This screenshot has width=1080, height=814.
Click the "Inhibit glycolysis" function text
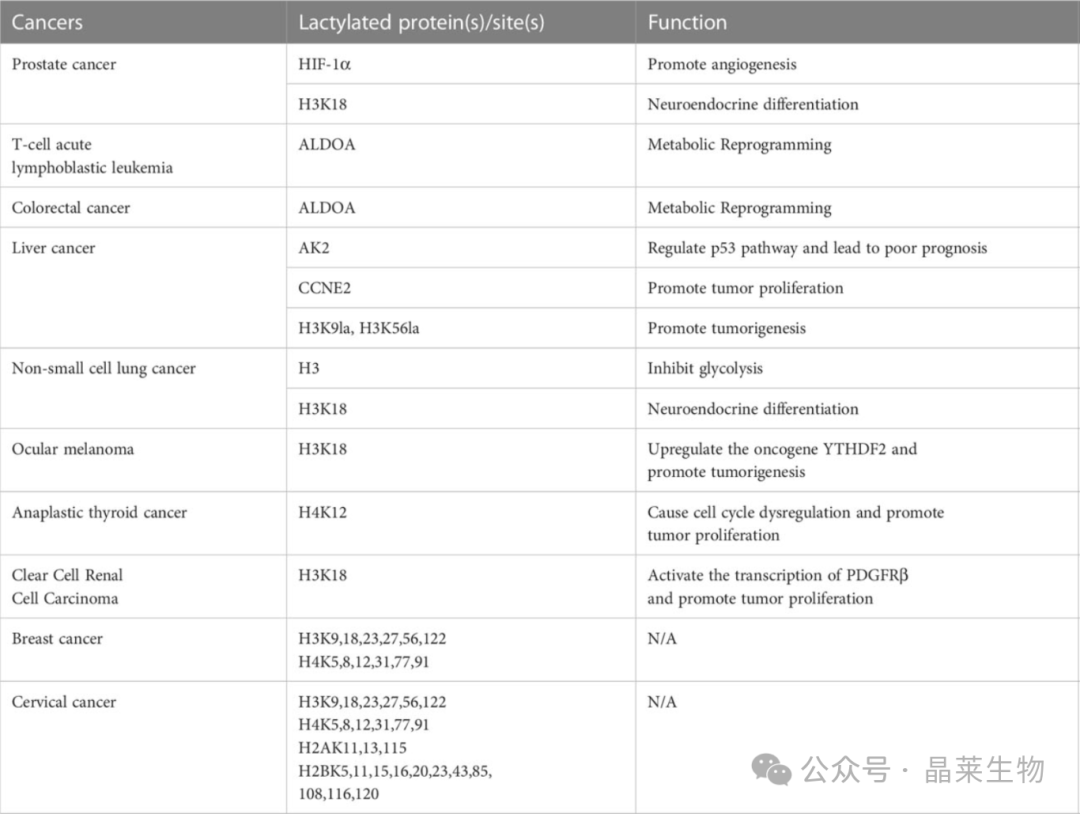pos(705,368)
